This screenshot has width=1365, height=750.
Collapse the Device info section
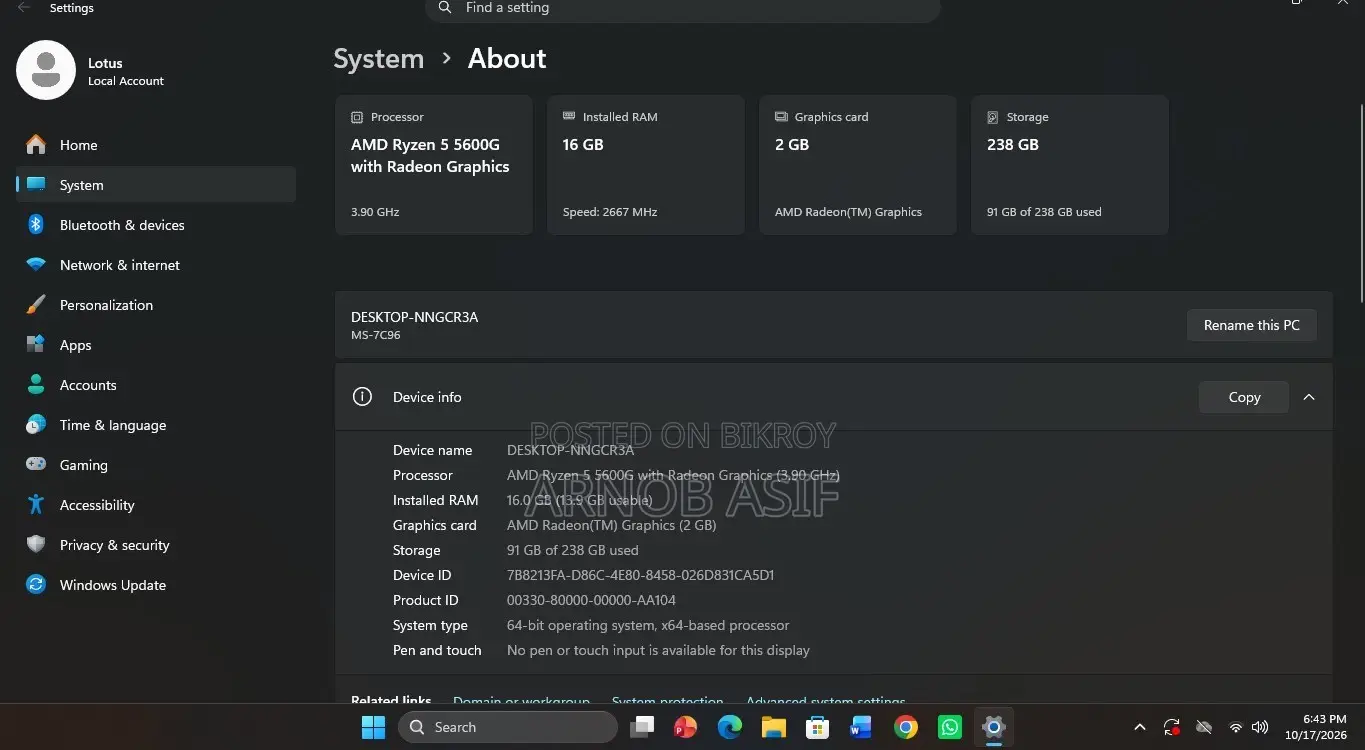pyautogui.click(x=1309, y=397)
